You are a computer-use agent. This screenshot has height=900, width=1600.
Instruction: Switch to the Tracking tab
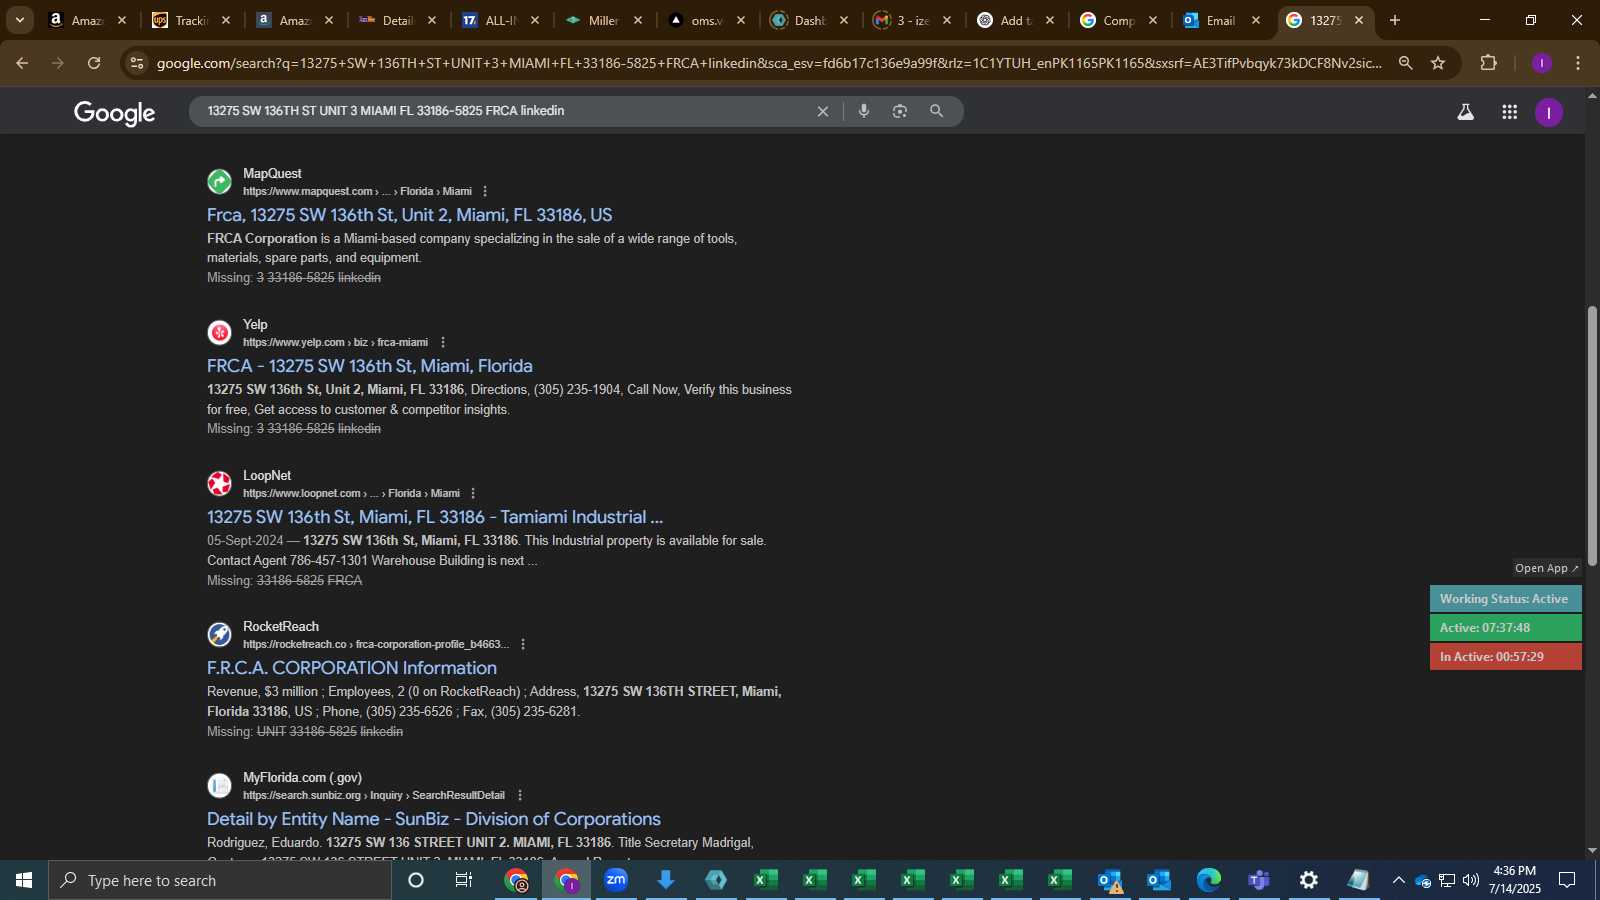pyautogui.click(x=190, y=20)
